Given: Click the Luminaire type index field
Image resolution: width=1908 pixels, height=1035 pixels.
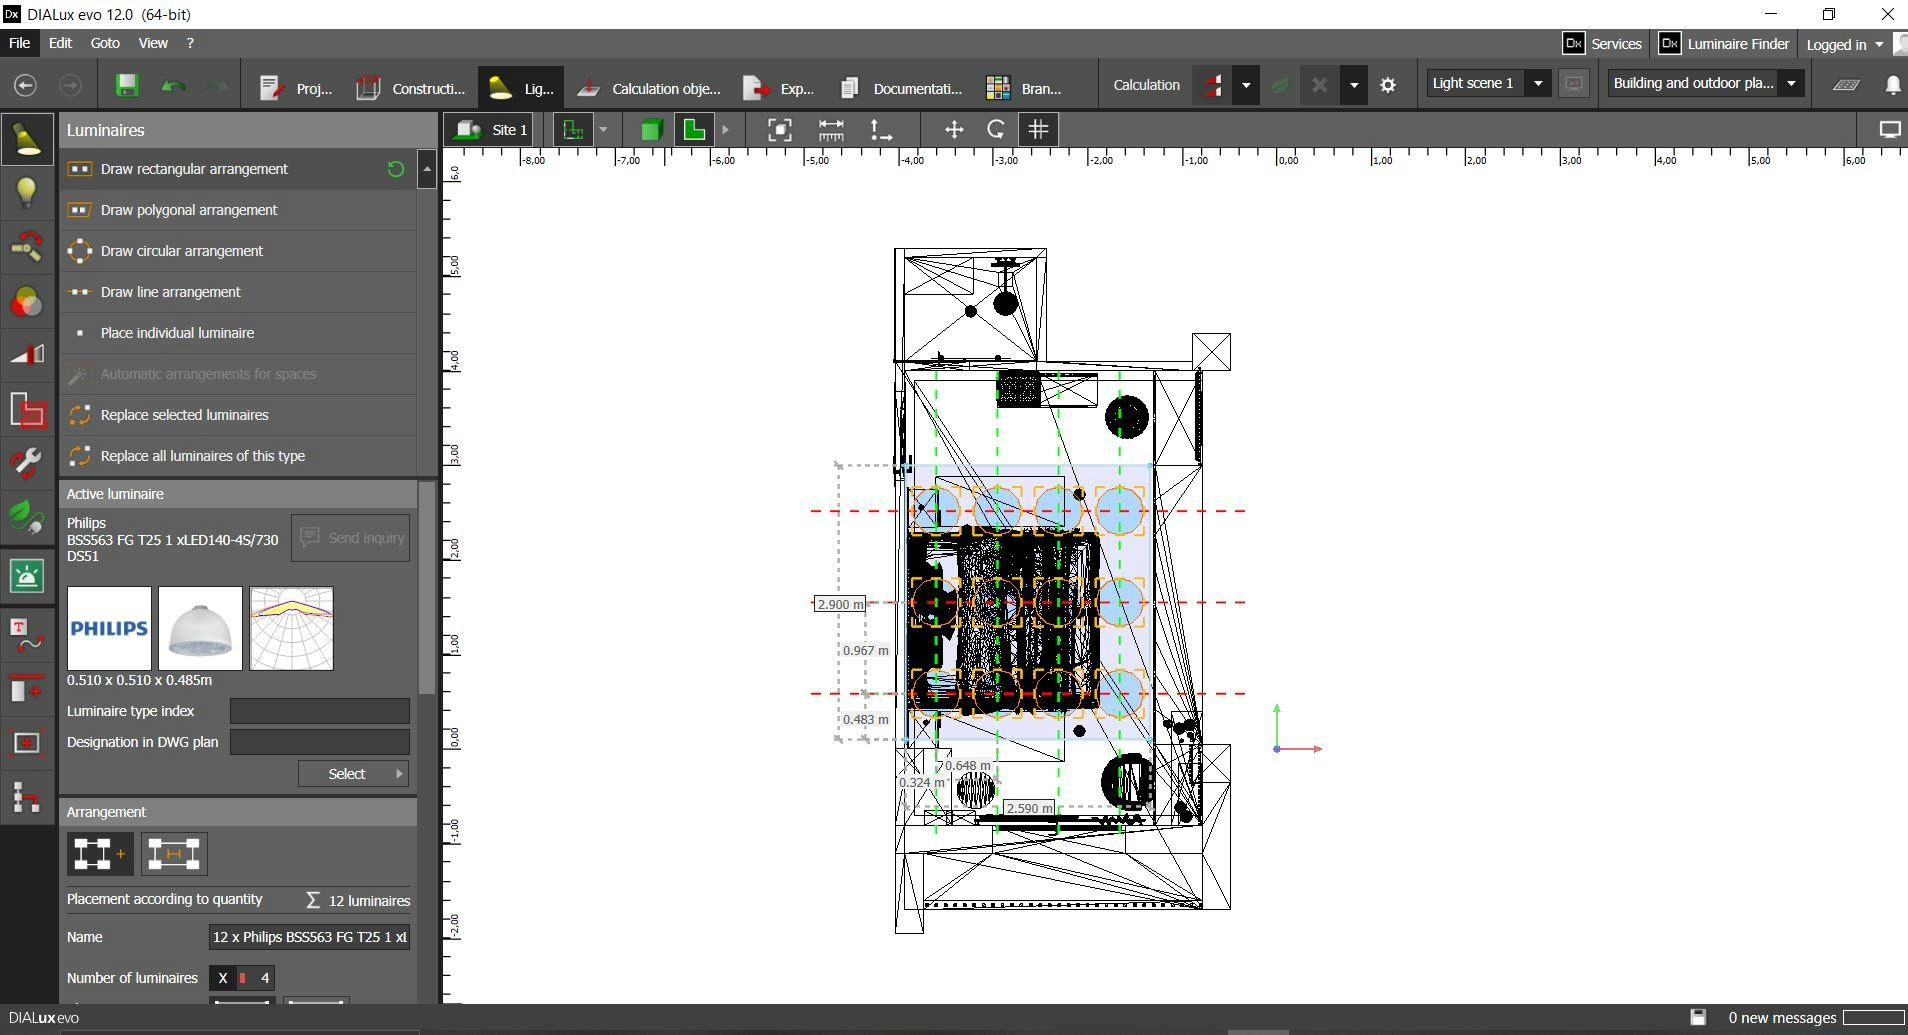Looking at the screenshot, I should pyautogui.click(x=319, y=711).
